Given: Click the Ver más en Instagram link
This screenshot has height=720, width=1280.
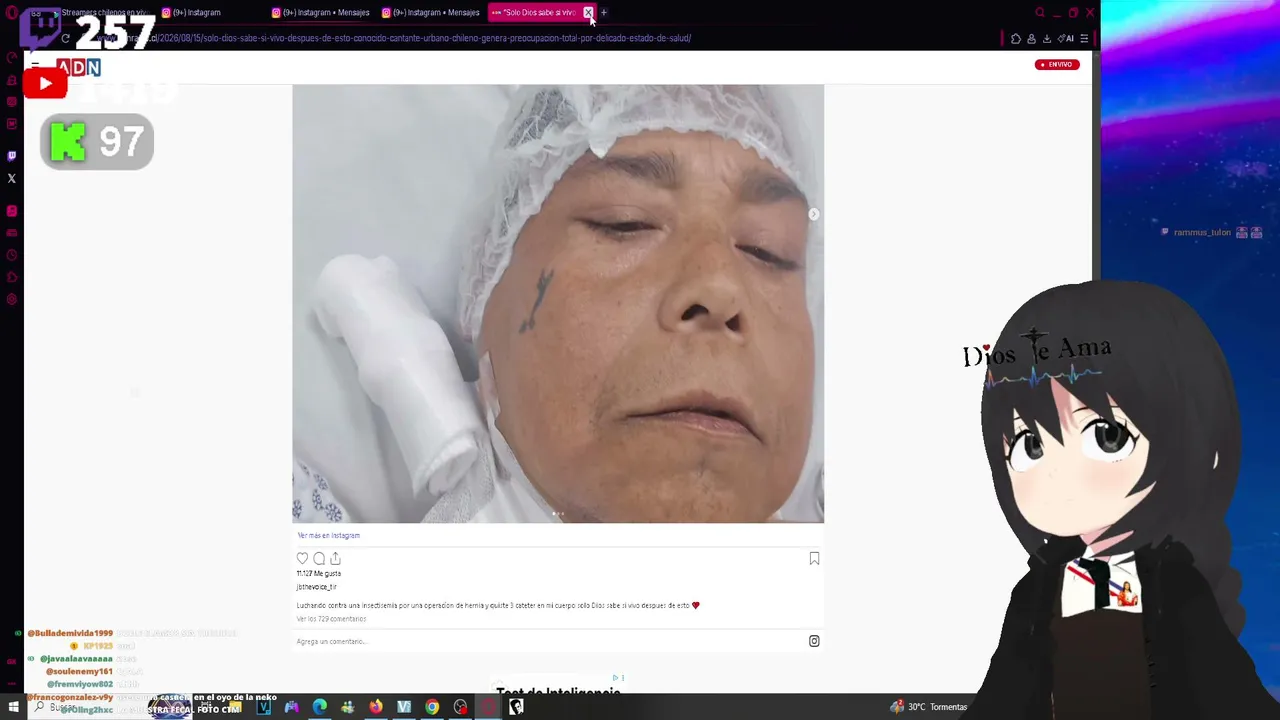Looking at the screenshot, I should tap(328, 535).
